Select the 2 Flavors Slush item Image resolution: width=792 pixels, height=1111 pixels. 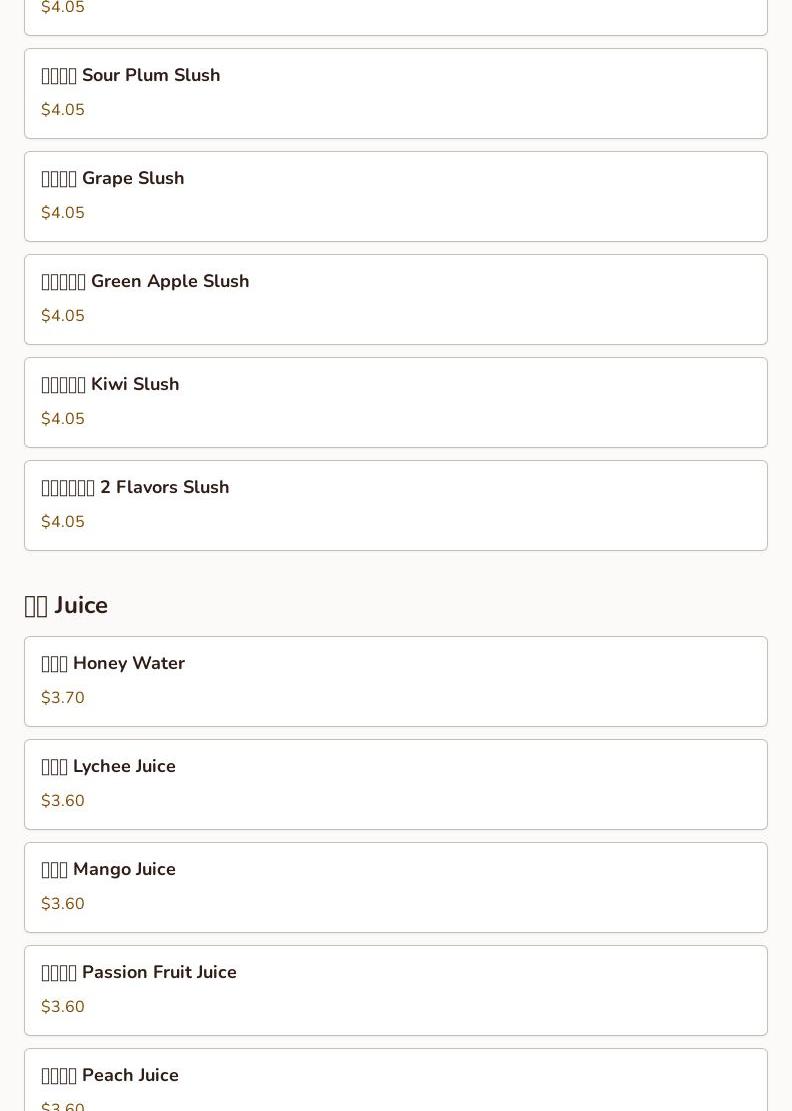(135, 488)
